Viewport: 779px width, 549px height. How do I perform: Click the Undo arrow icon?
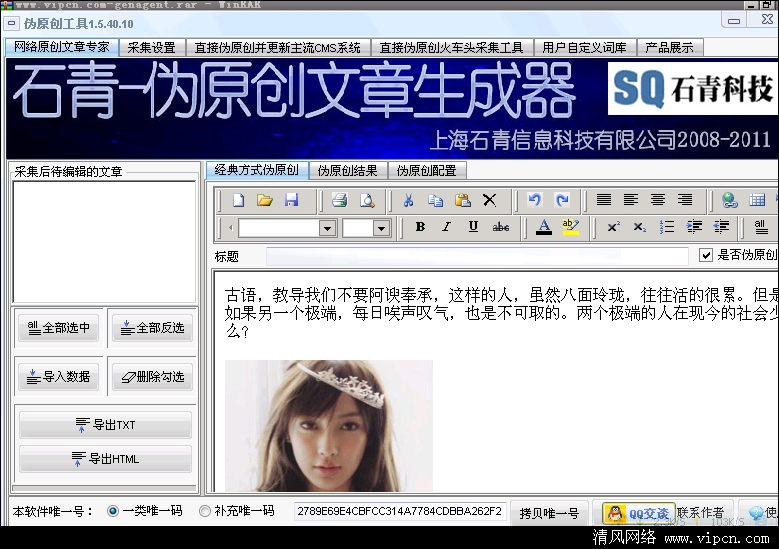point(535,200)
